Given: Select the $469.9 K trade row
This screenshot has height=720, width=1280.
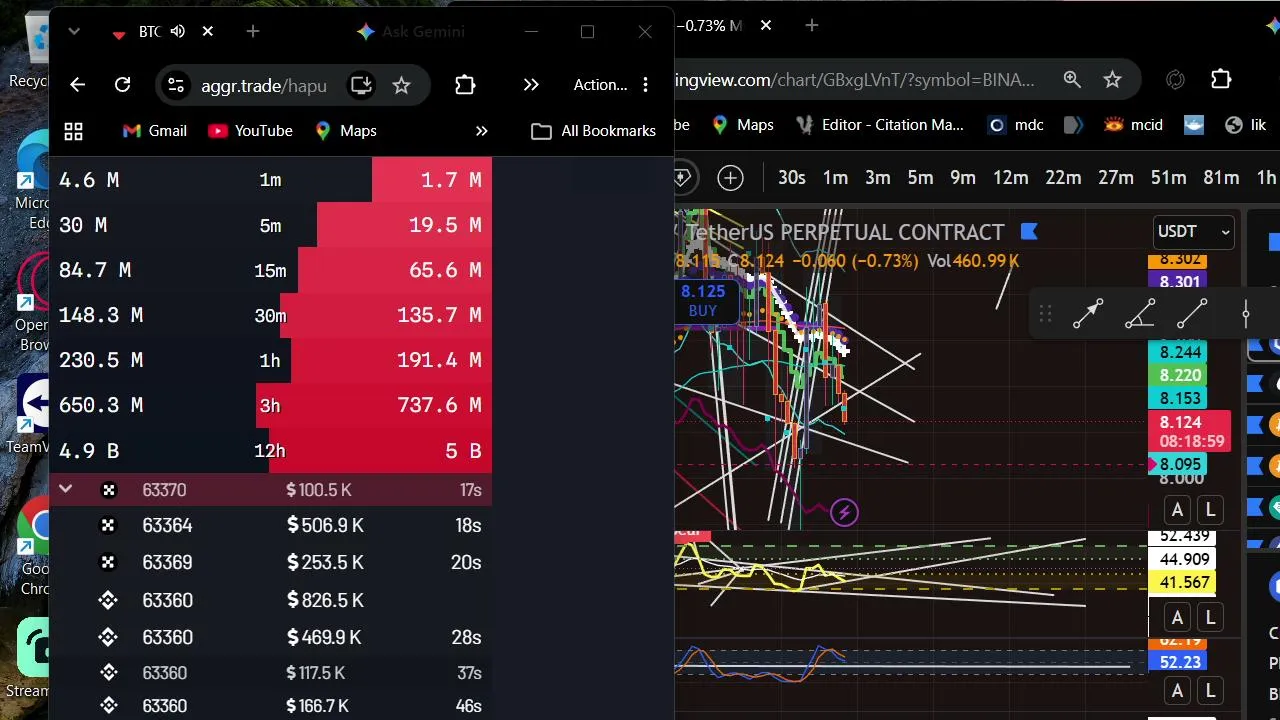Looking at the screenshot, I should [270, 637].
